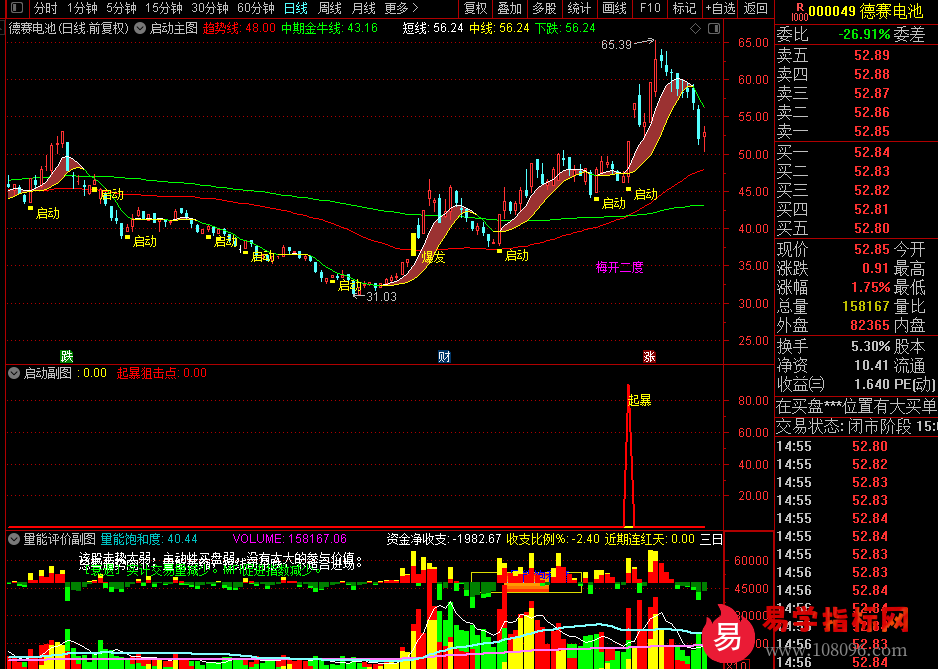The height and width of the screenshot is (669, 938).
Task: Click the 返回 back button
Action: click(x=756, y=8)
